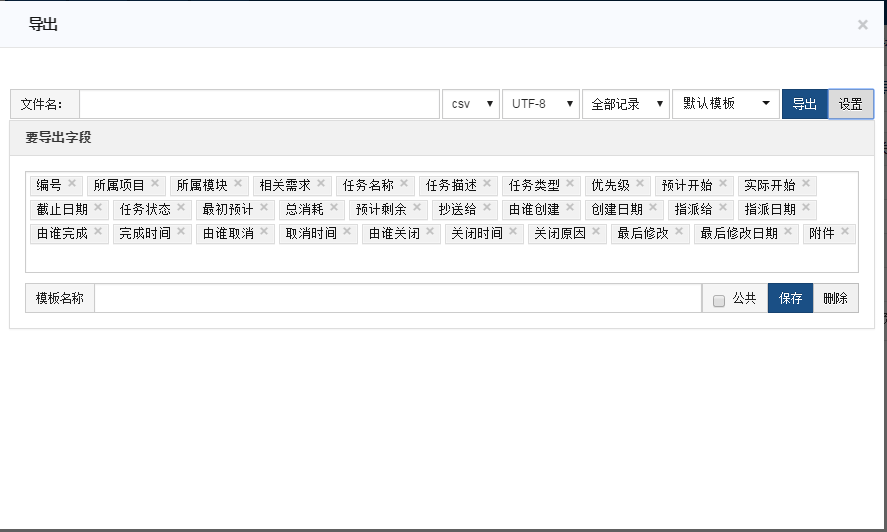Remove the 总消耗 field tag
887x532 pixels.
point(334,207)
